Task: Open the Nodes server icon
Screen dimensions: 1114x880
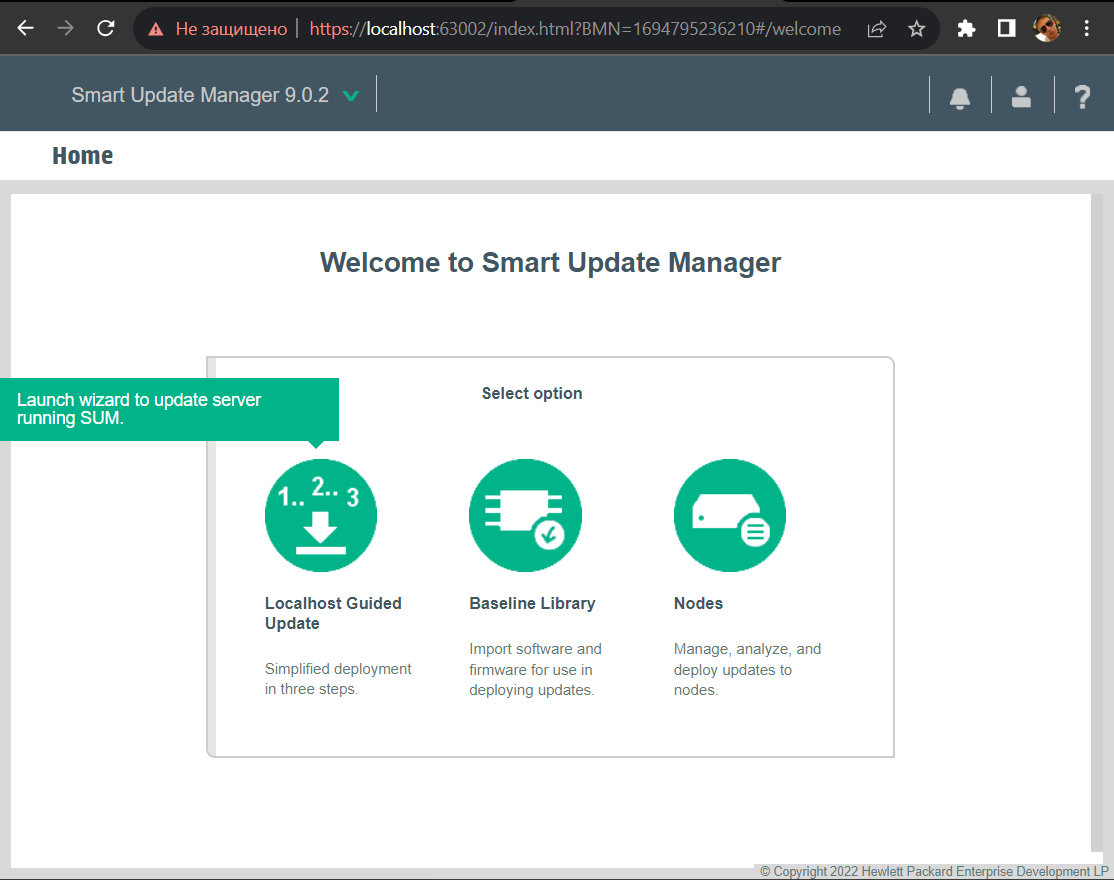Action: pyautogui.click(x=730, y=515)
